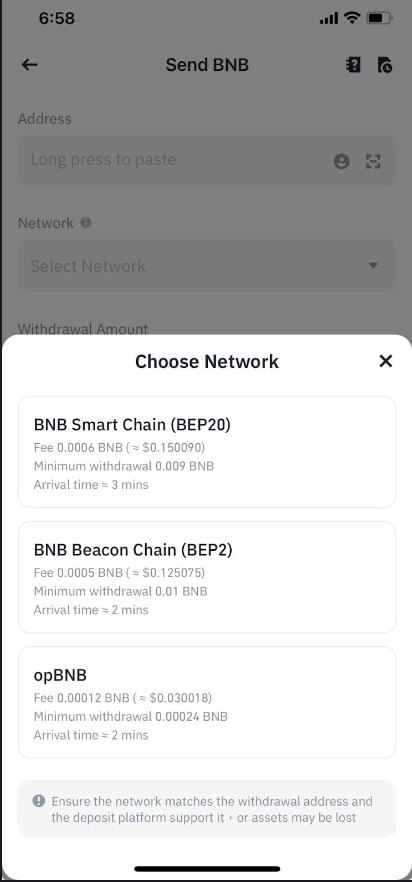
Task: Select BNB Beacon Chain (BEP2) network
Action: click(207, 577)
